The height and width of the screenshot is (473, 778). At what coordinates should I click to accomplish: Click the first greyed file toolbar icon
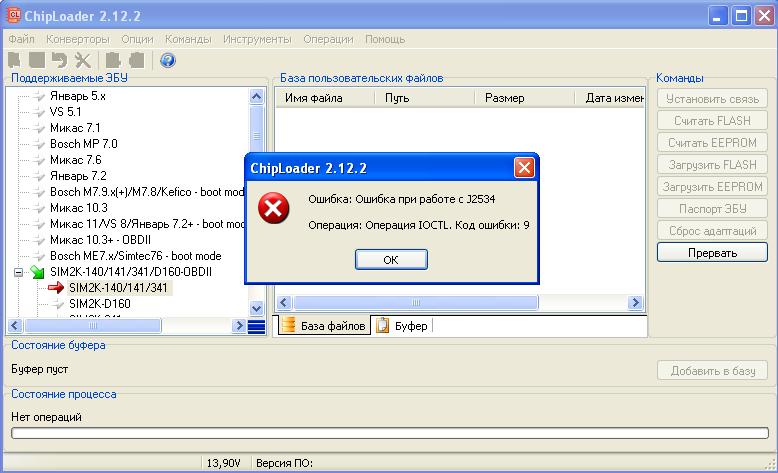14,60
